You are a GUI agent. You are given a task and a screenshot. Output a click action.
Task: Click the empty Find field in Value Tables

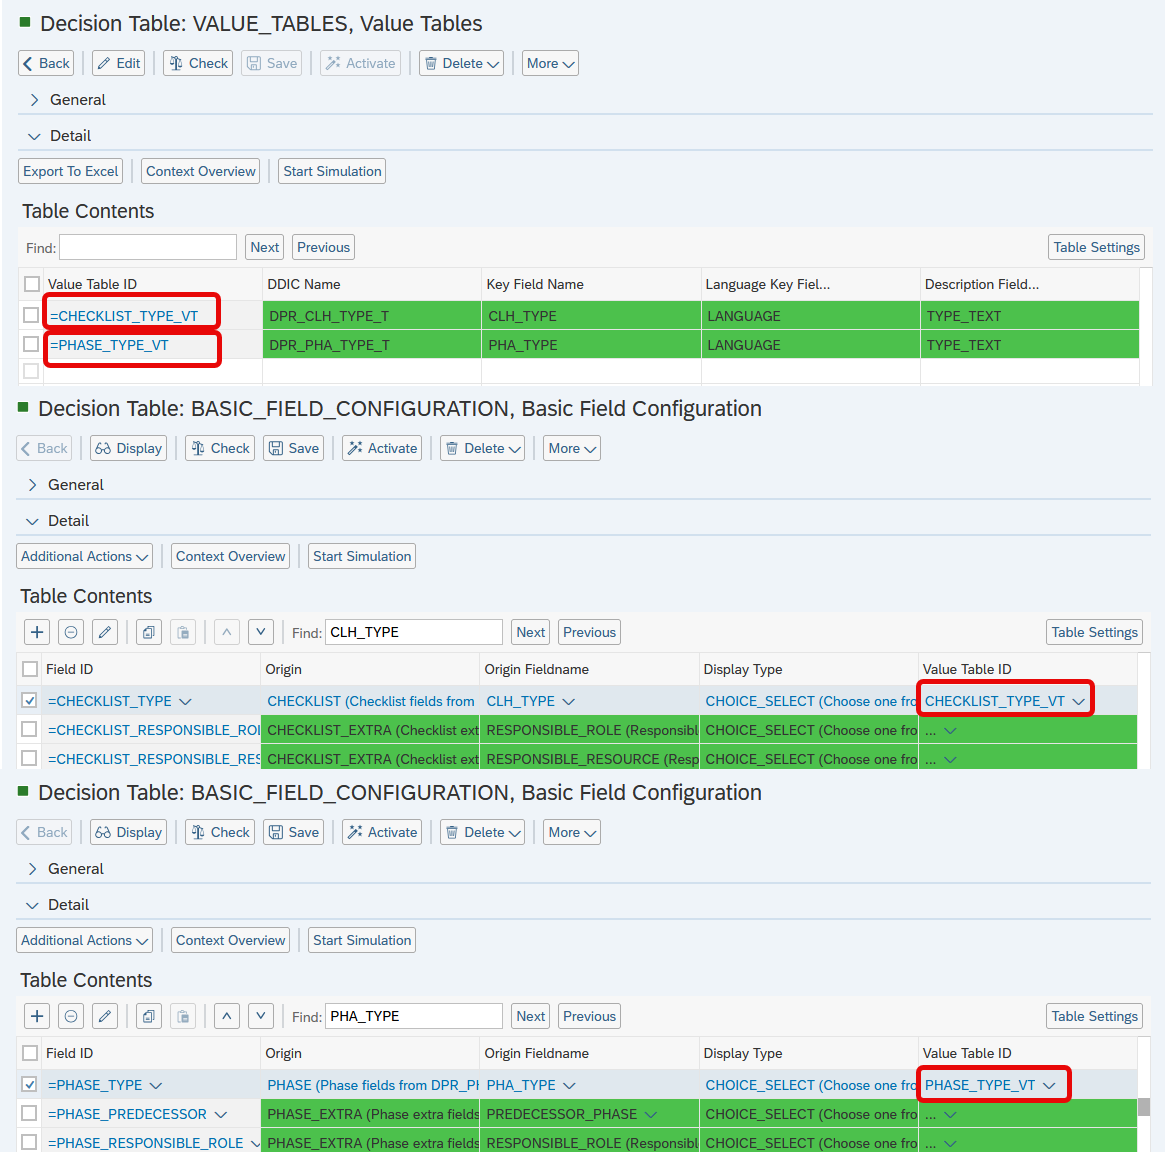(148, 247)
